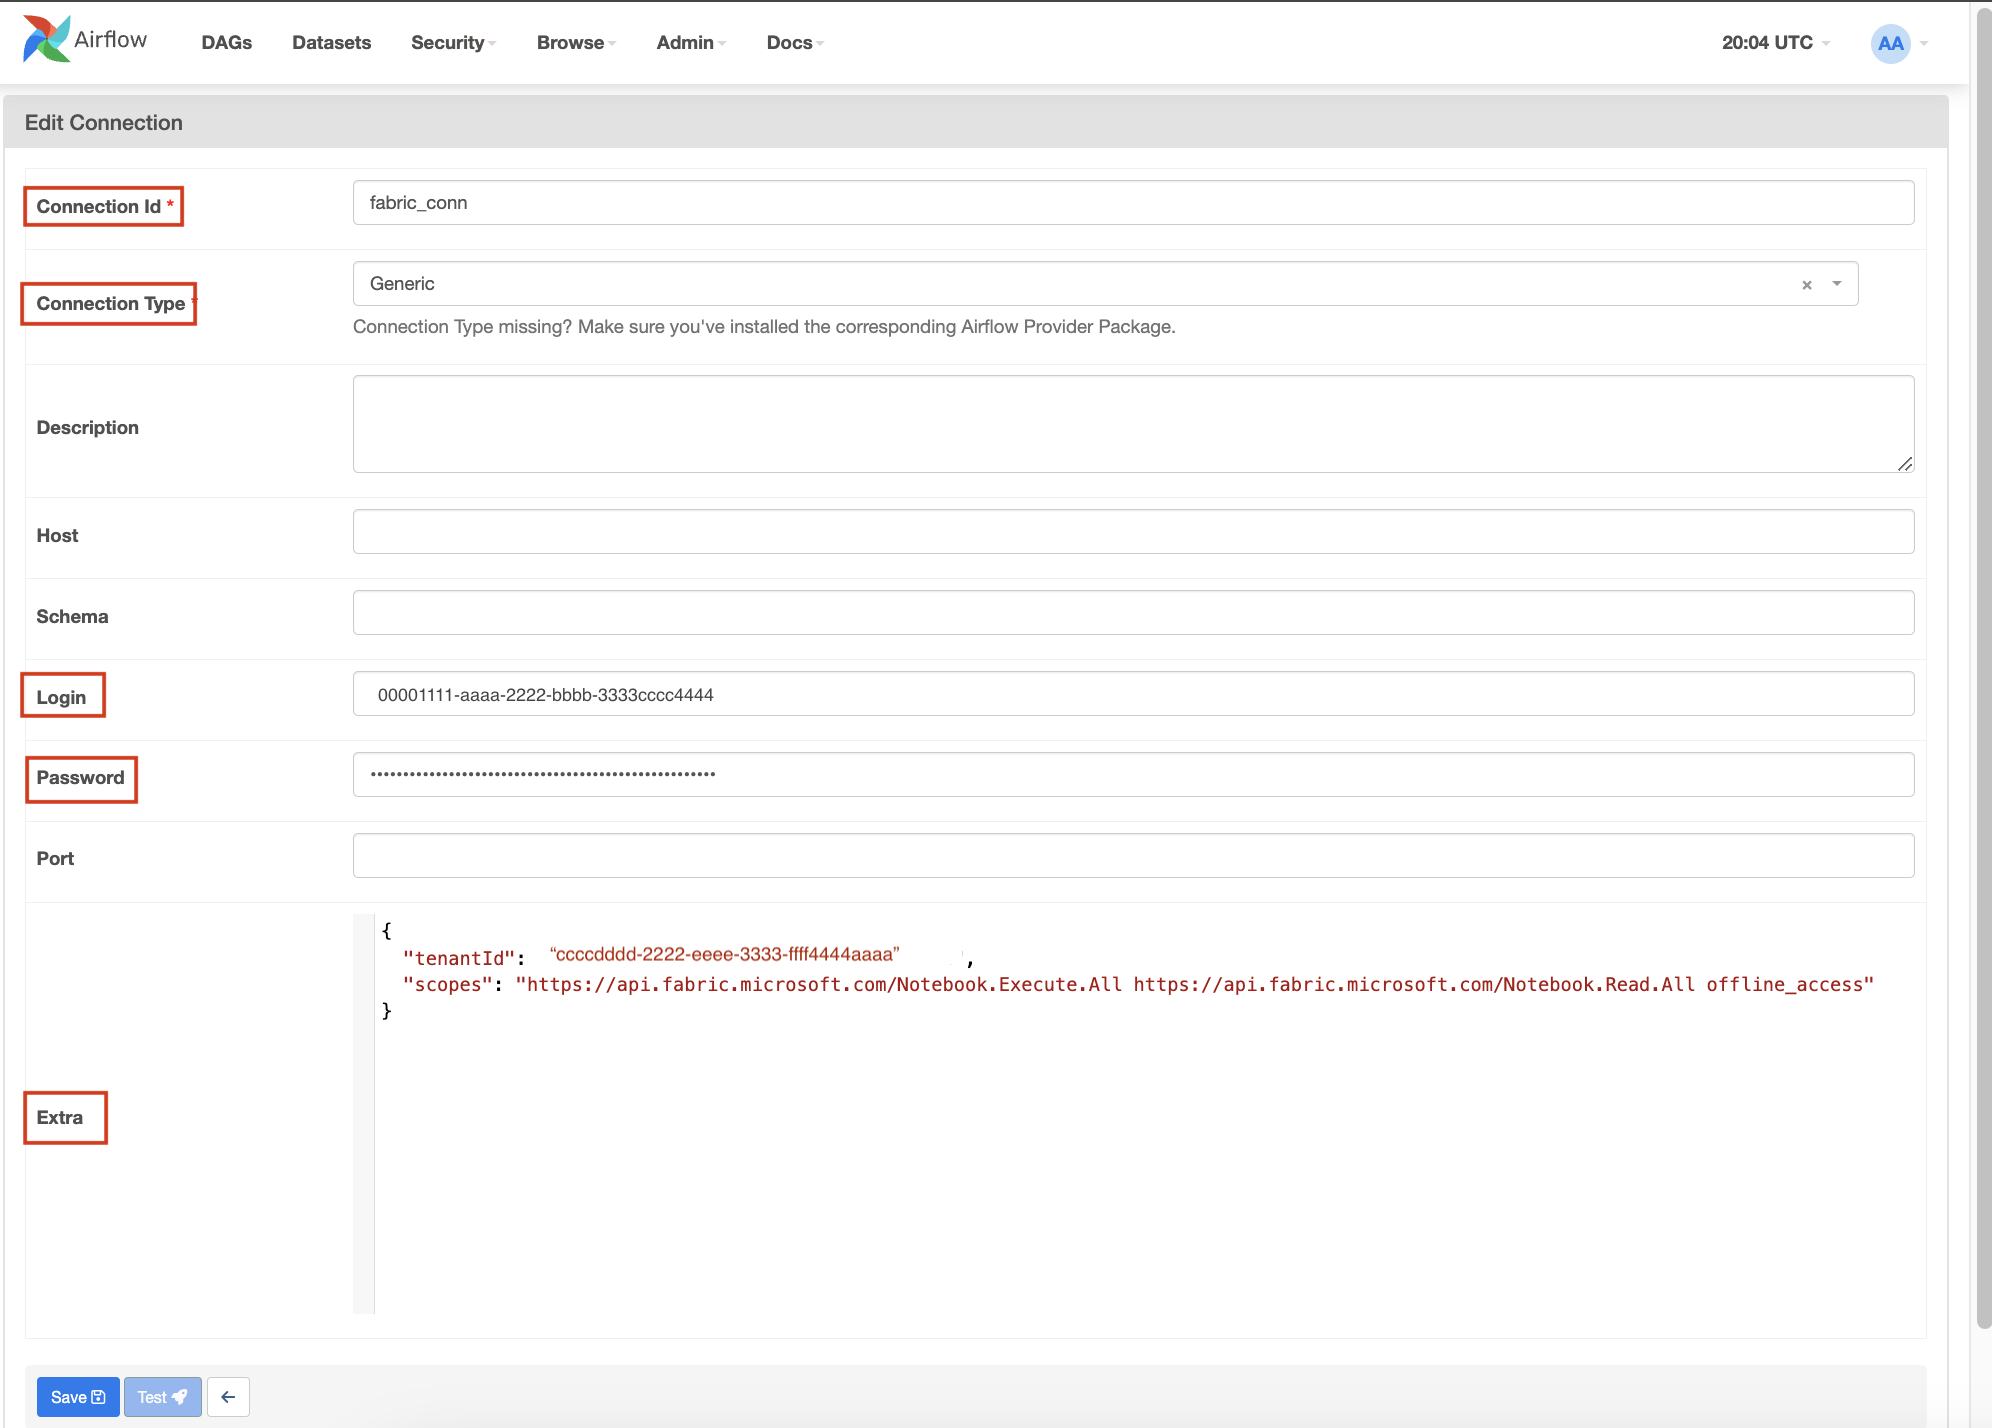
Task: Click the Test rocket button
Action: 162,1397
